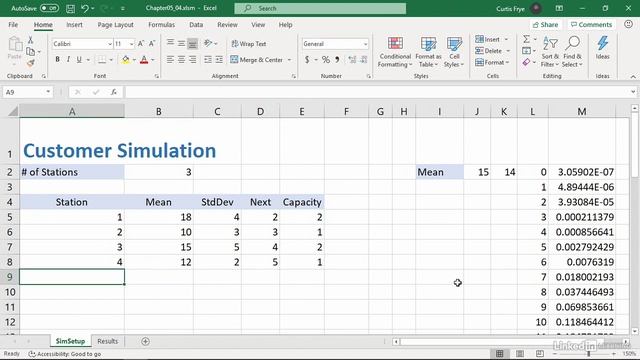Open the Name Box dropdown arrow
The height and width of the screenshot is (360, 640).
(x=48, y=92)
